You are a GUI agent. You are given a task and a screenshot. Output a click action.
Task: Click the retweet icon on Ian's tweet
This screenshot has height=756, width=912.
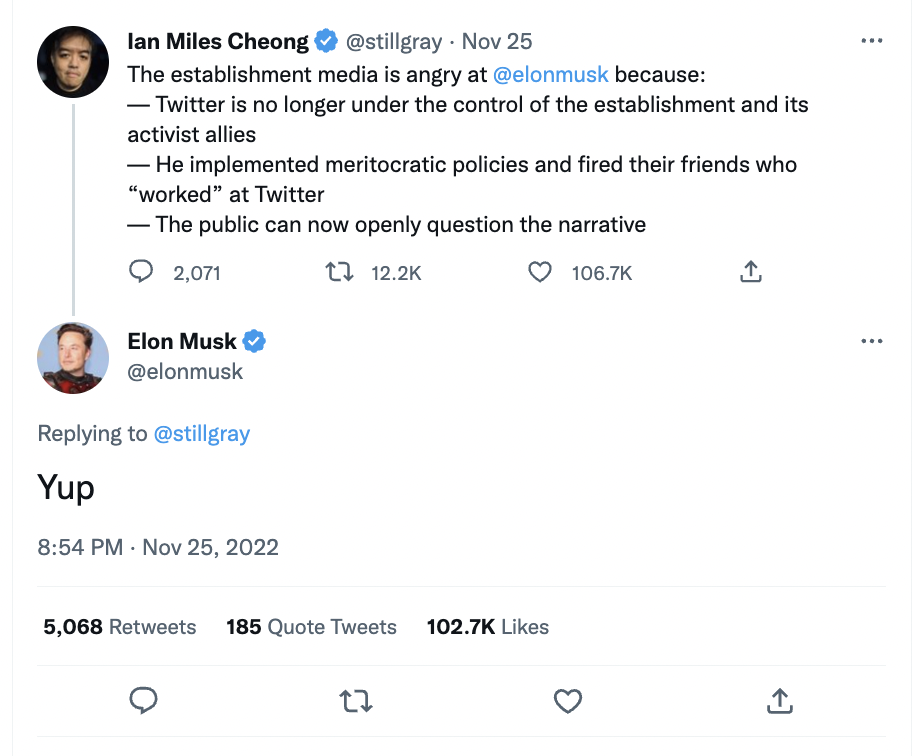(340, 271)
